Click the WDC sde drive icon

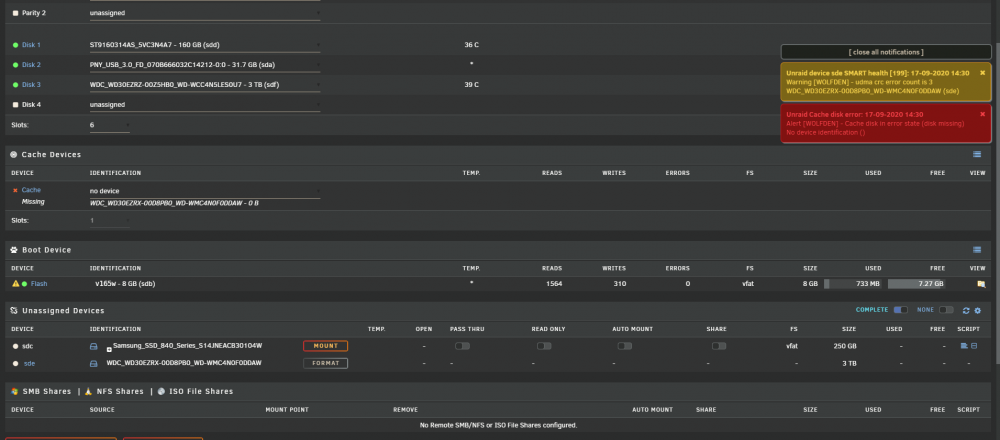tap(93, 363)
